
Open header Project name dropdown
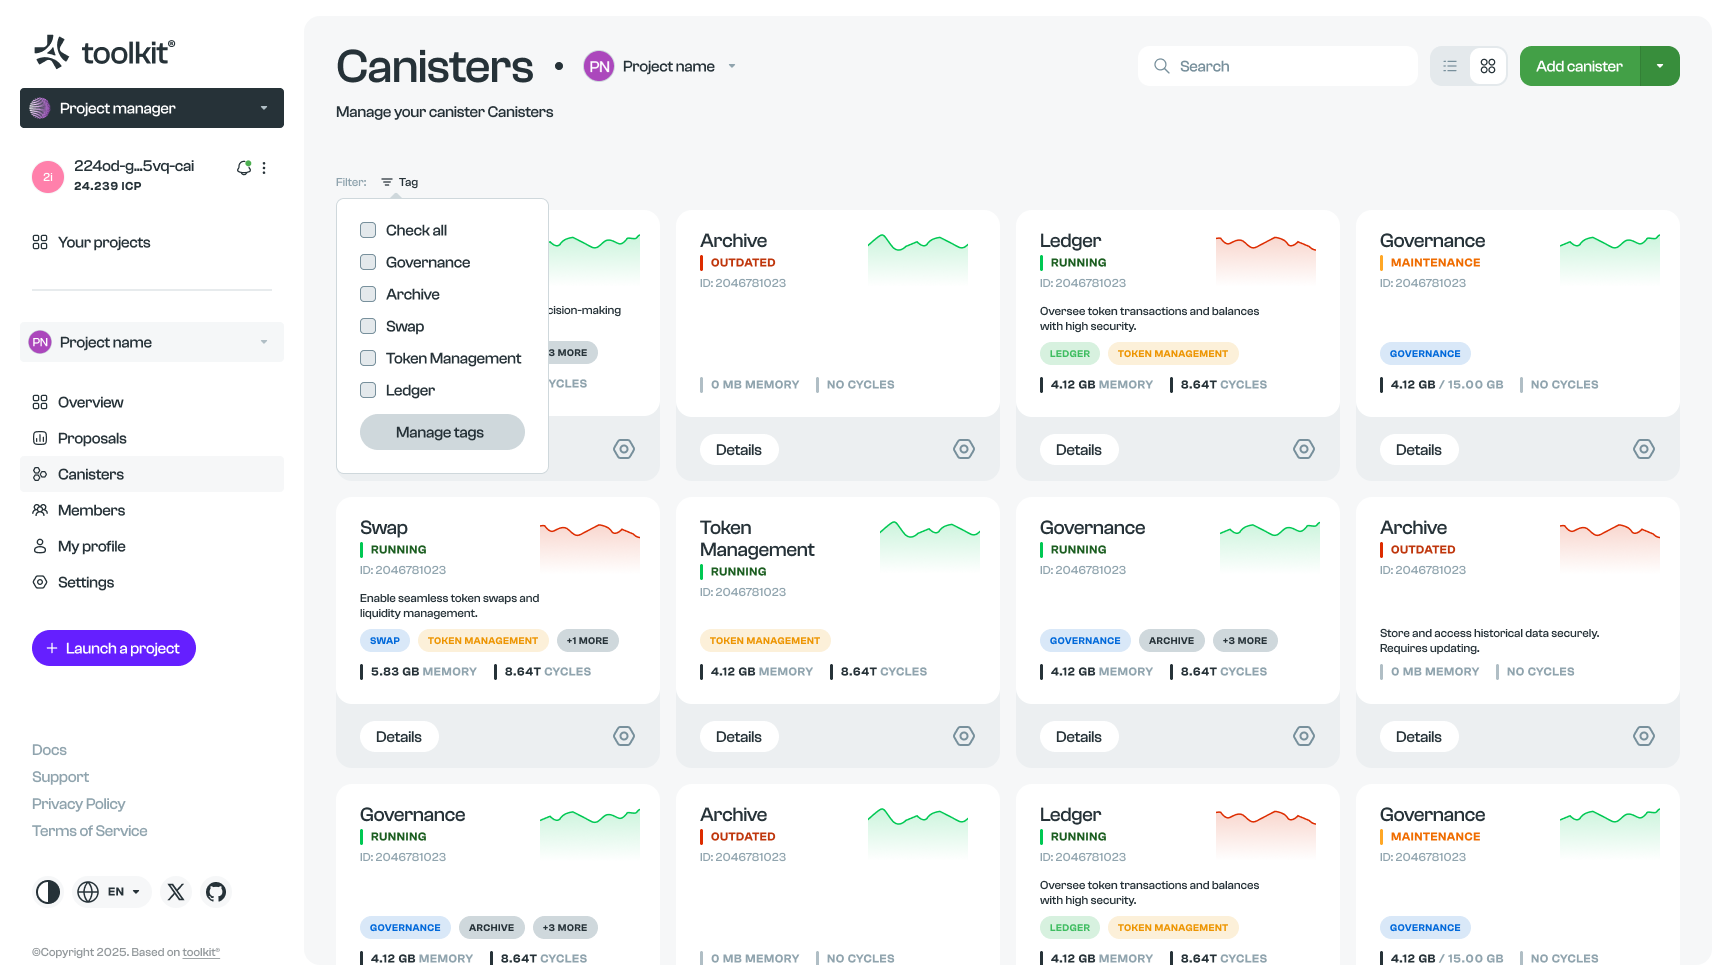pyautogui.click(x=661, y=66)
